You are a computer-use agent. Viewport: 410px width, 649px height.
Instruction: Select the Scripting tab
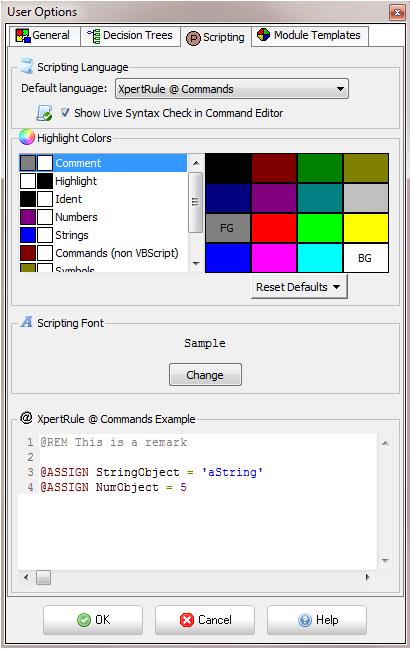click(x=216, y=37)
